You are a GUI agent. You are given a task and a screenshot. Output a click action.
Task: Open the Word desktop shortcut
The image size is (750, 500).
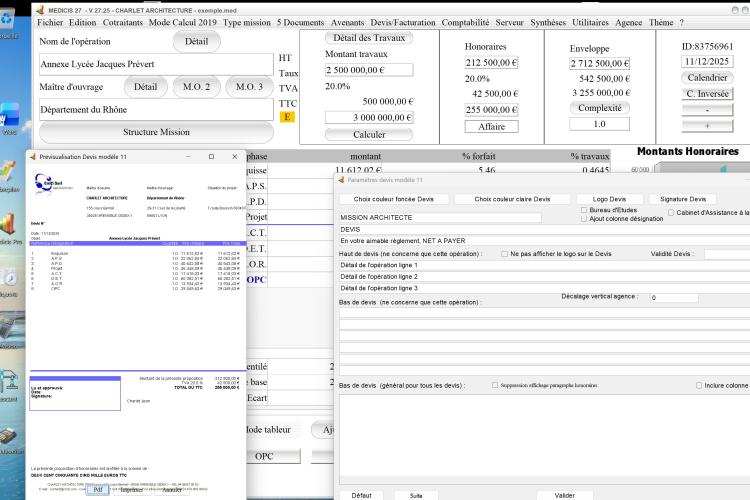click(9, 117)
